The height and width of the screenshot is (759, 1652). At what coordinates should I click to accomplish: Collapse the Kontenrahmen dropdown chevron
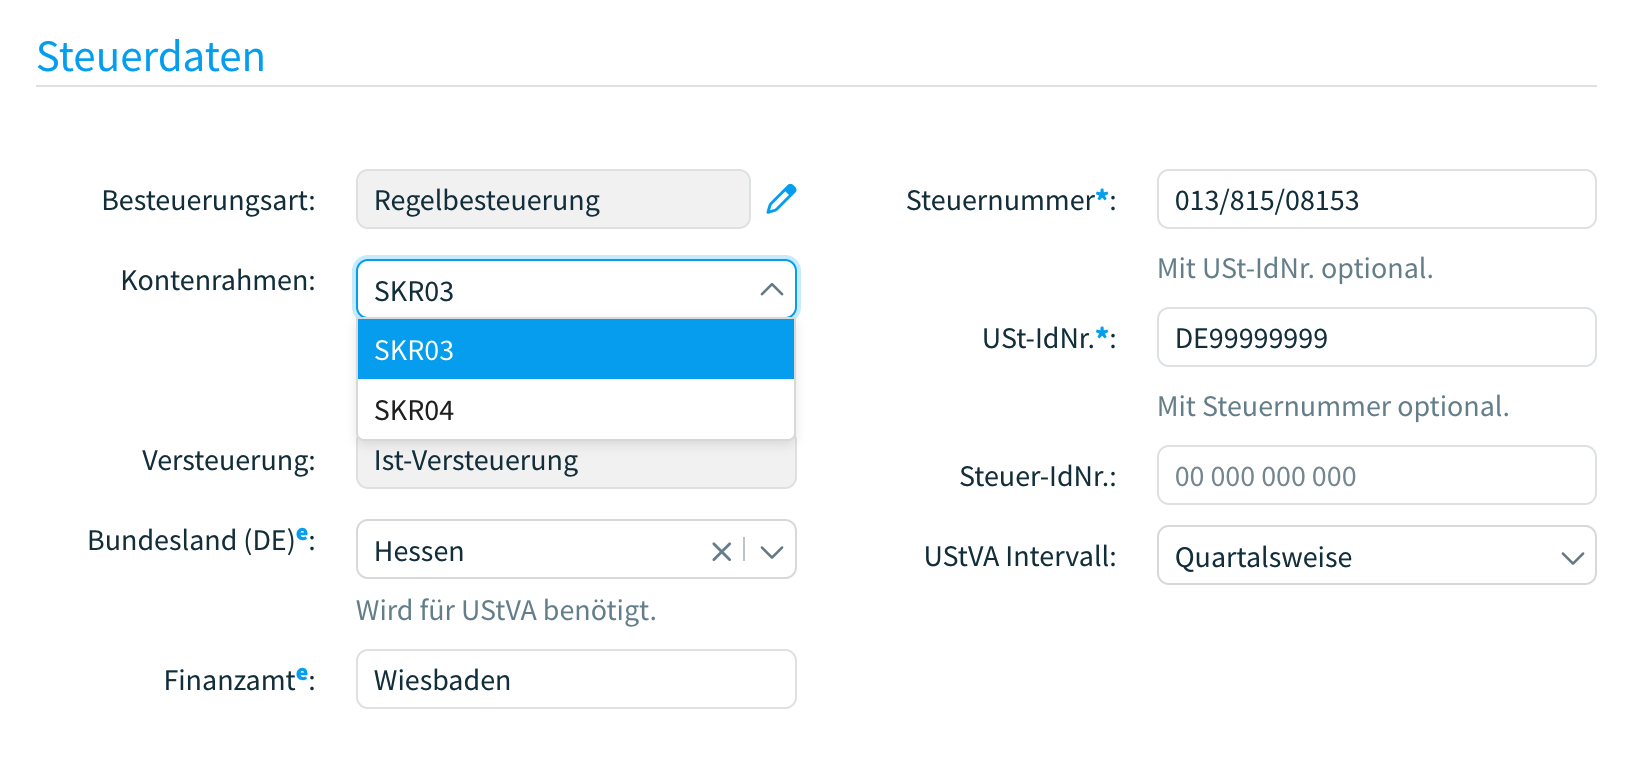coord(771,290)
